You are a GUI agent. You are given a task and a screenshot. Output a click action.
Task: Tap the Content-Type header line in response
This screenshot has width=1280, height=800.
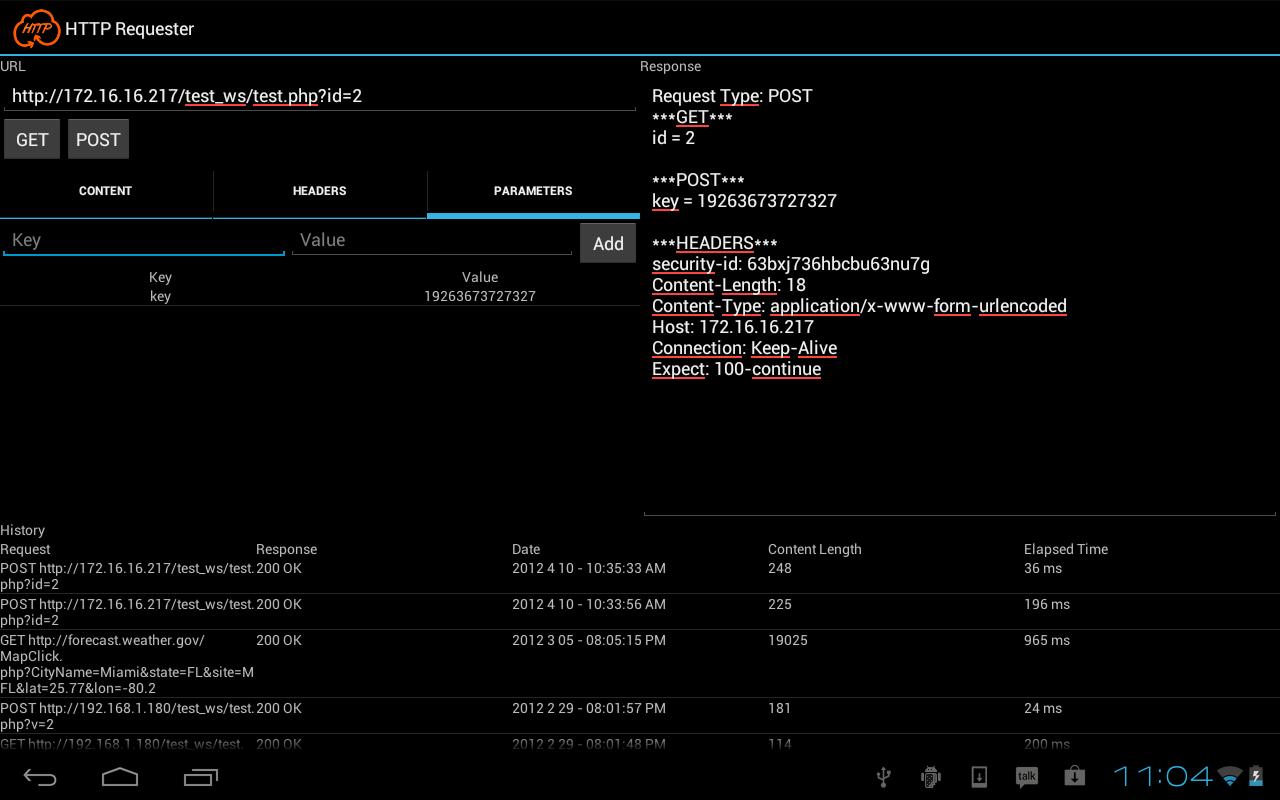[x=859, y=306]
